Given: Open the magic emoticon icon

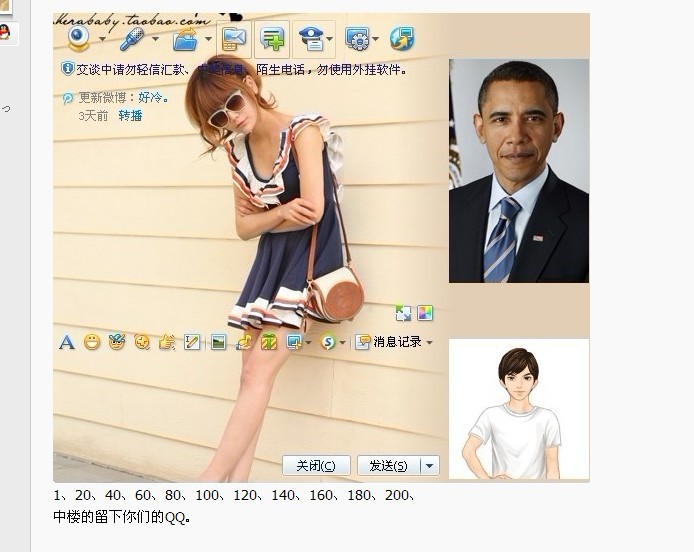Looking at the screenshot, I should click(117, 342).
